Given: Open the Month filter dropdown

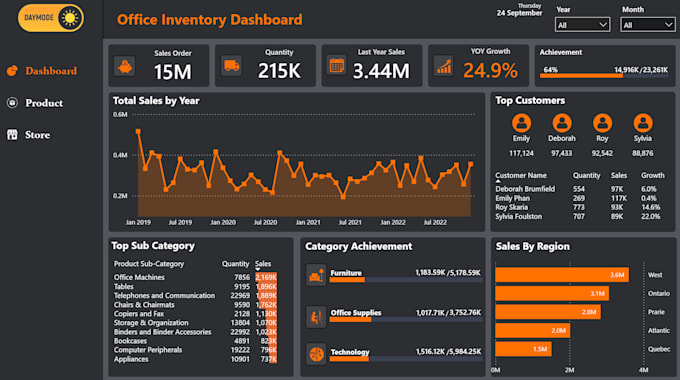Looking at the screenshot, I should (x=647, y=25).
